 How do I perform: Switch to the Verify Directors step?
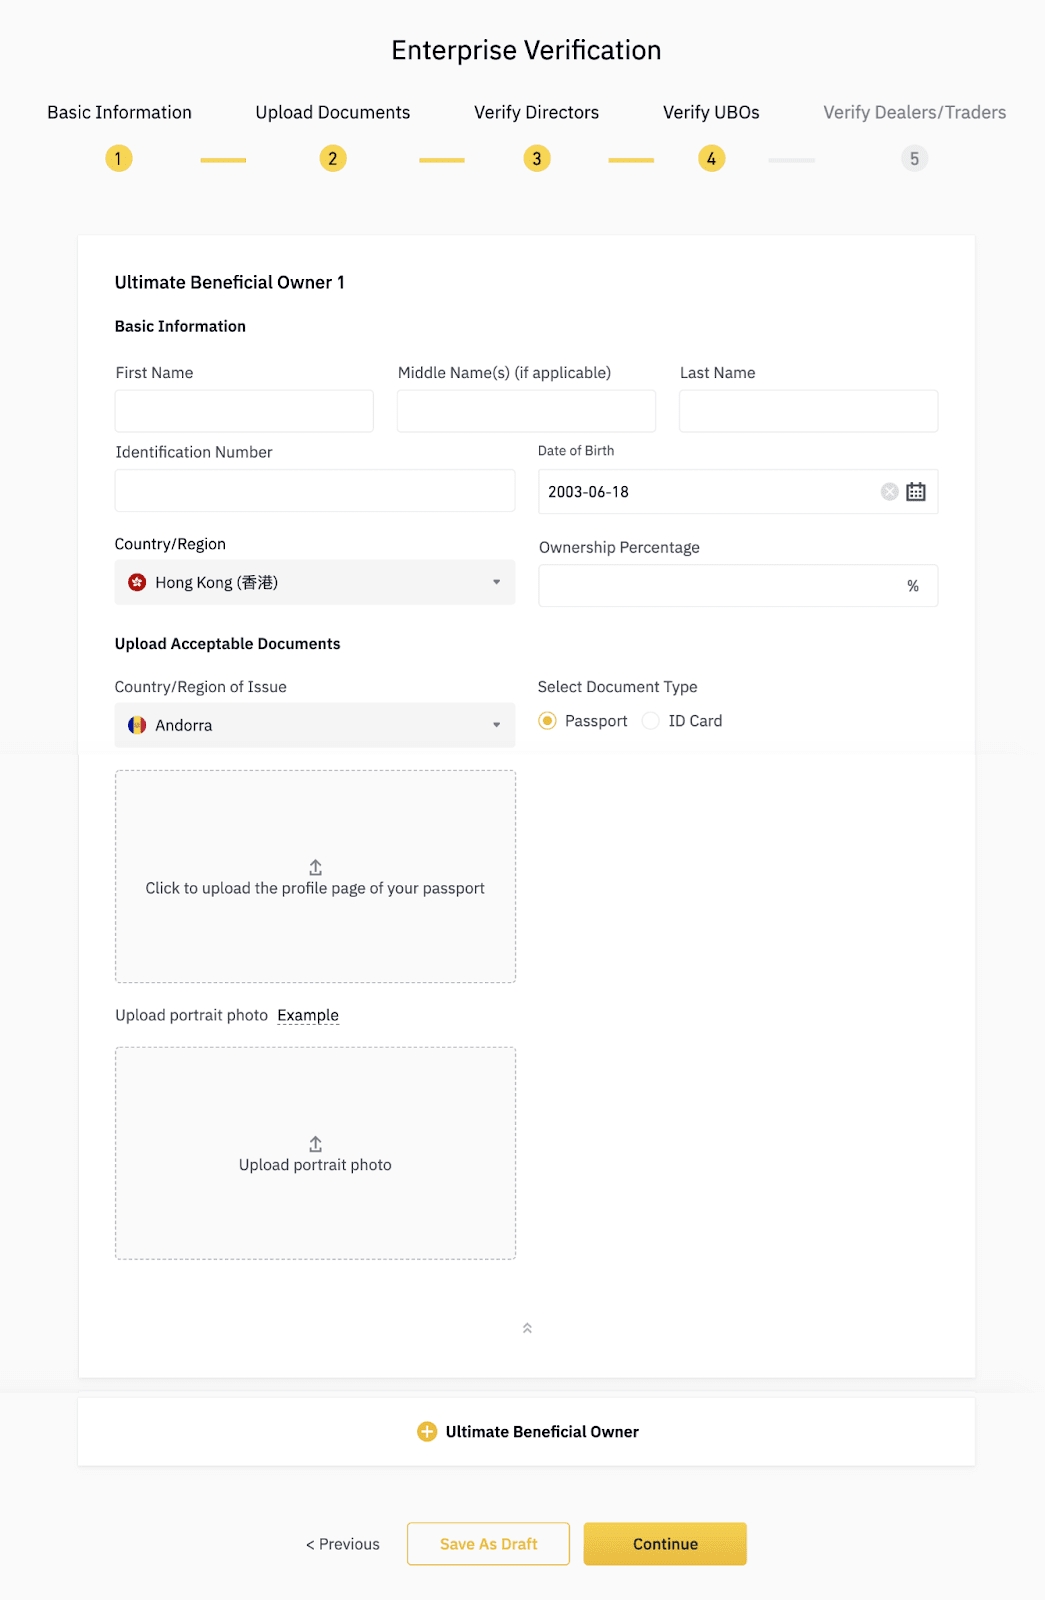click(536, 113)
